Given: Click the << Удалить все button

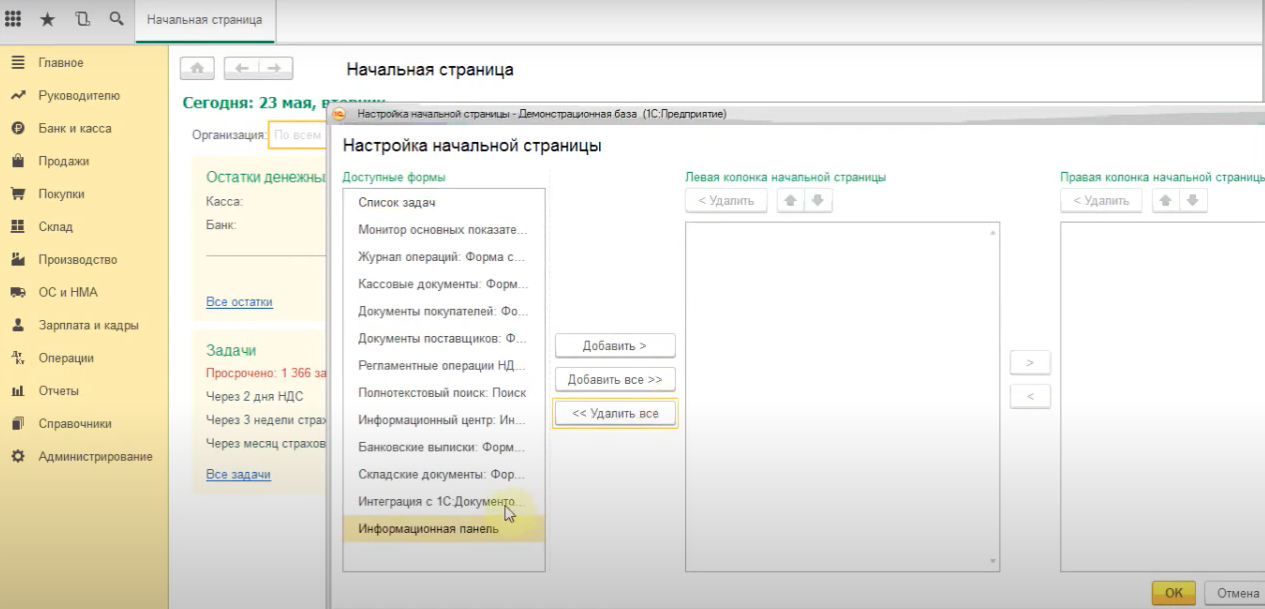Looking at the screenshot, I should click(615, 414).
